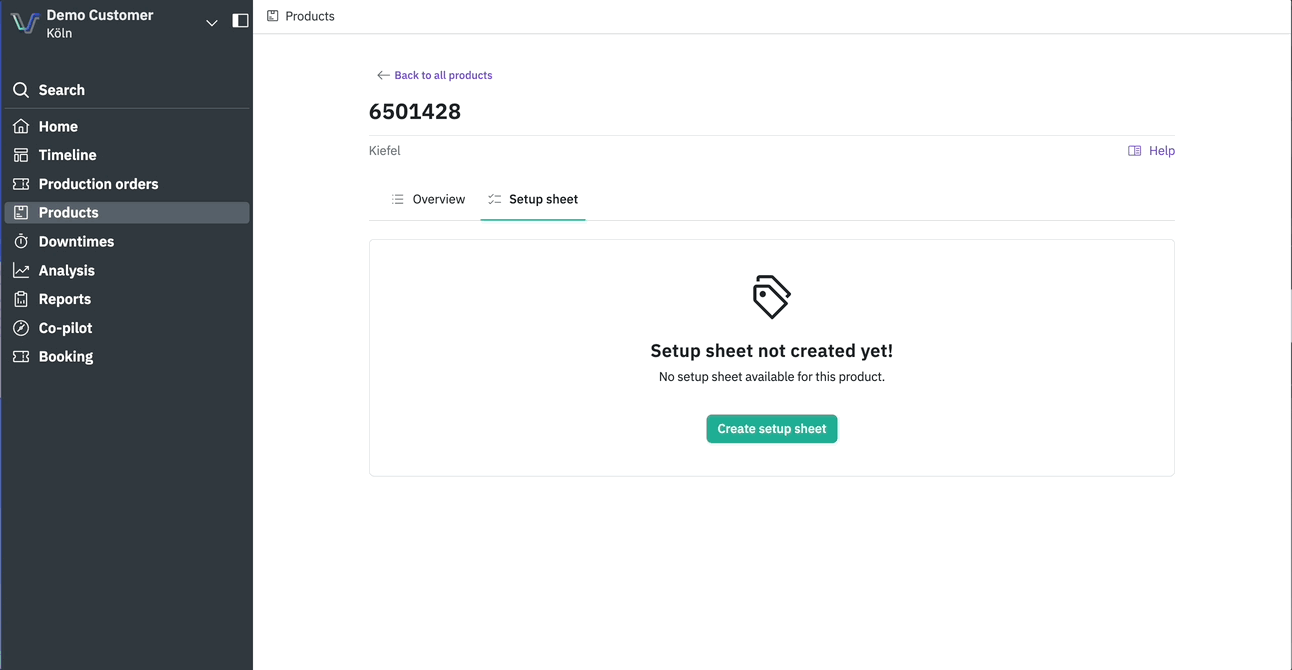Click the Co-pilot compass icon

[21, 328]
